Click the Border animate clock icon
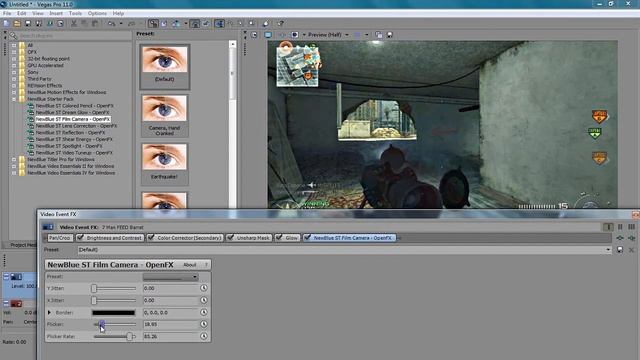The height and width of the screenshot is (360, 640). click(204, 313)
